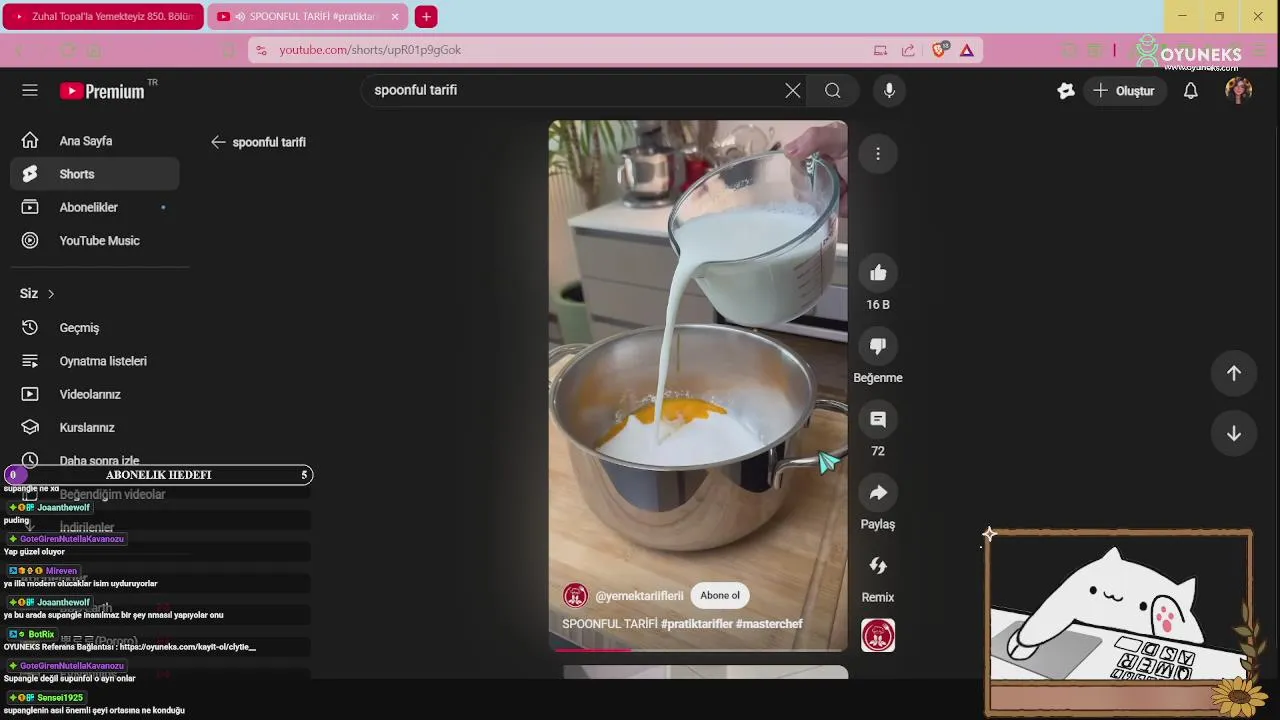Click the youtube.com address bar URL
1280x720 pixels.
pos(370,50)
